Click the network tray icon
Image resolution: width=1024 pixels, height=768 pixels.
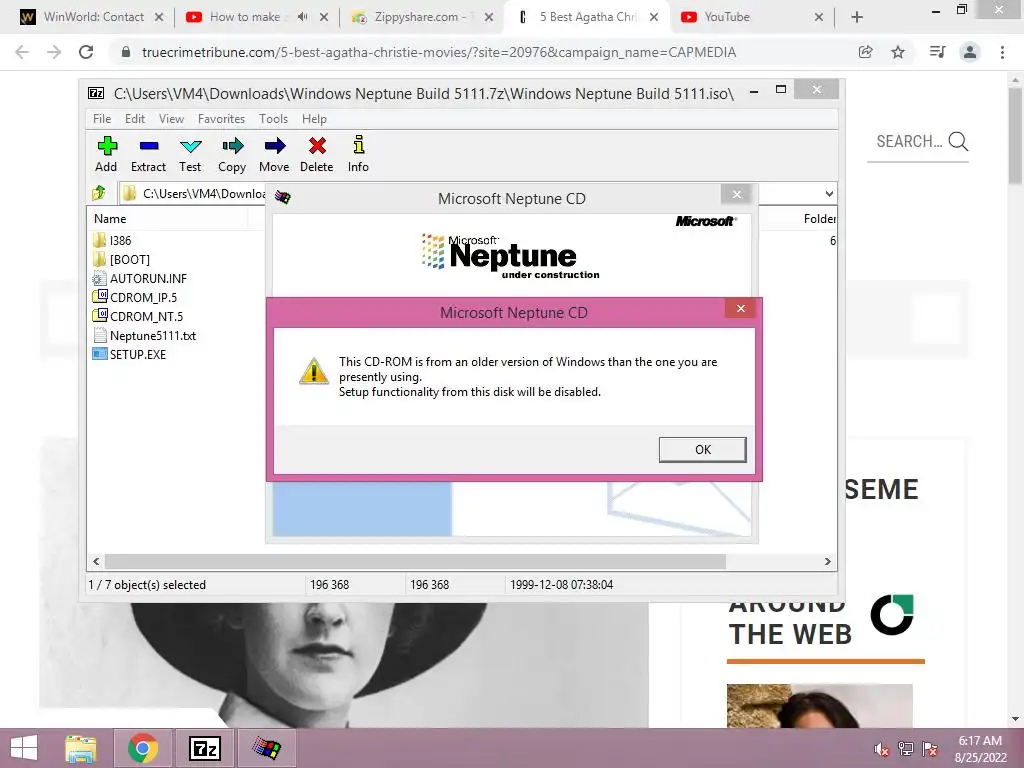click(x=906, y=749)
